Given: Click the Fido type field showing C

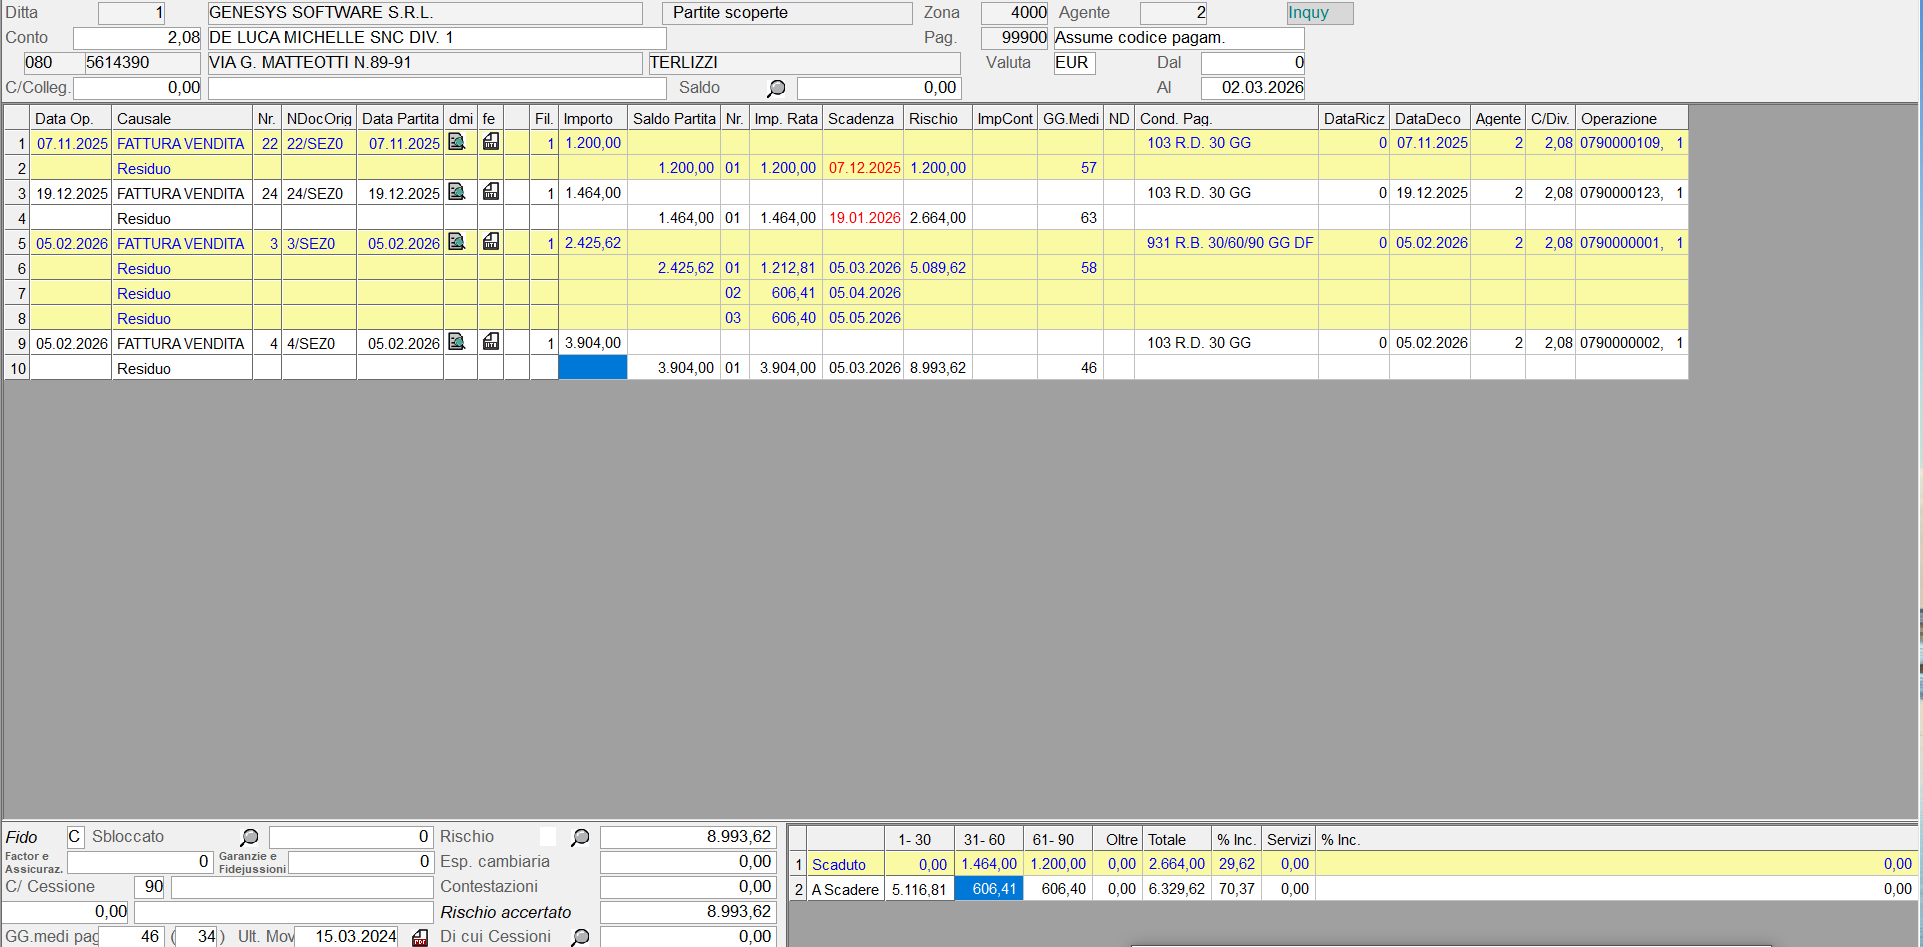Looking at the screenshot, I should click(x=75, y=837).
